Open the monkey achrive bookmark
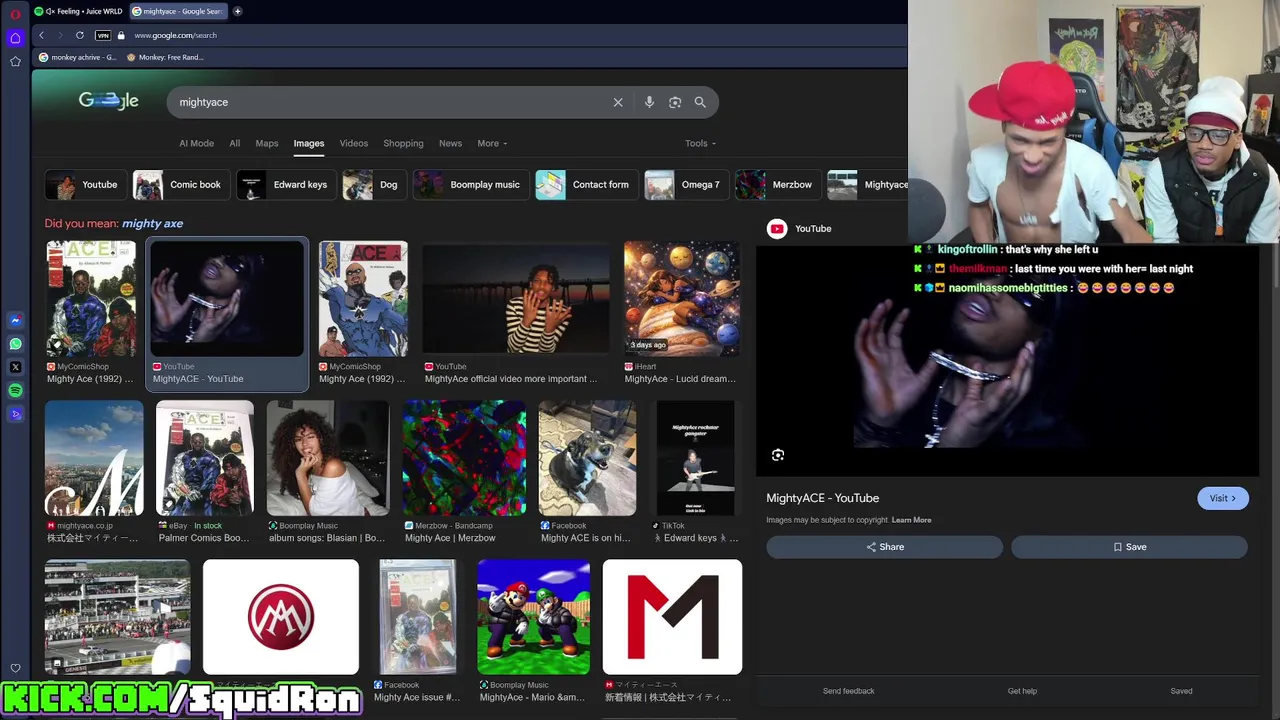Screen dimensions: 1280x720 pos(77,57)
